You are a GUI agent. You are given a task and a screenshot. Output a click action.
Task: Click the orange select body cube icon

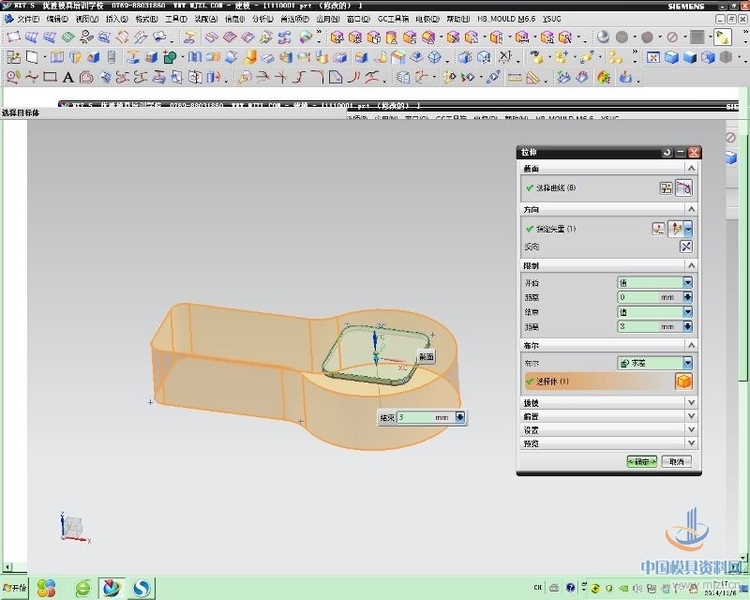click(683, 381)
